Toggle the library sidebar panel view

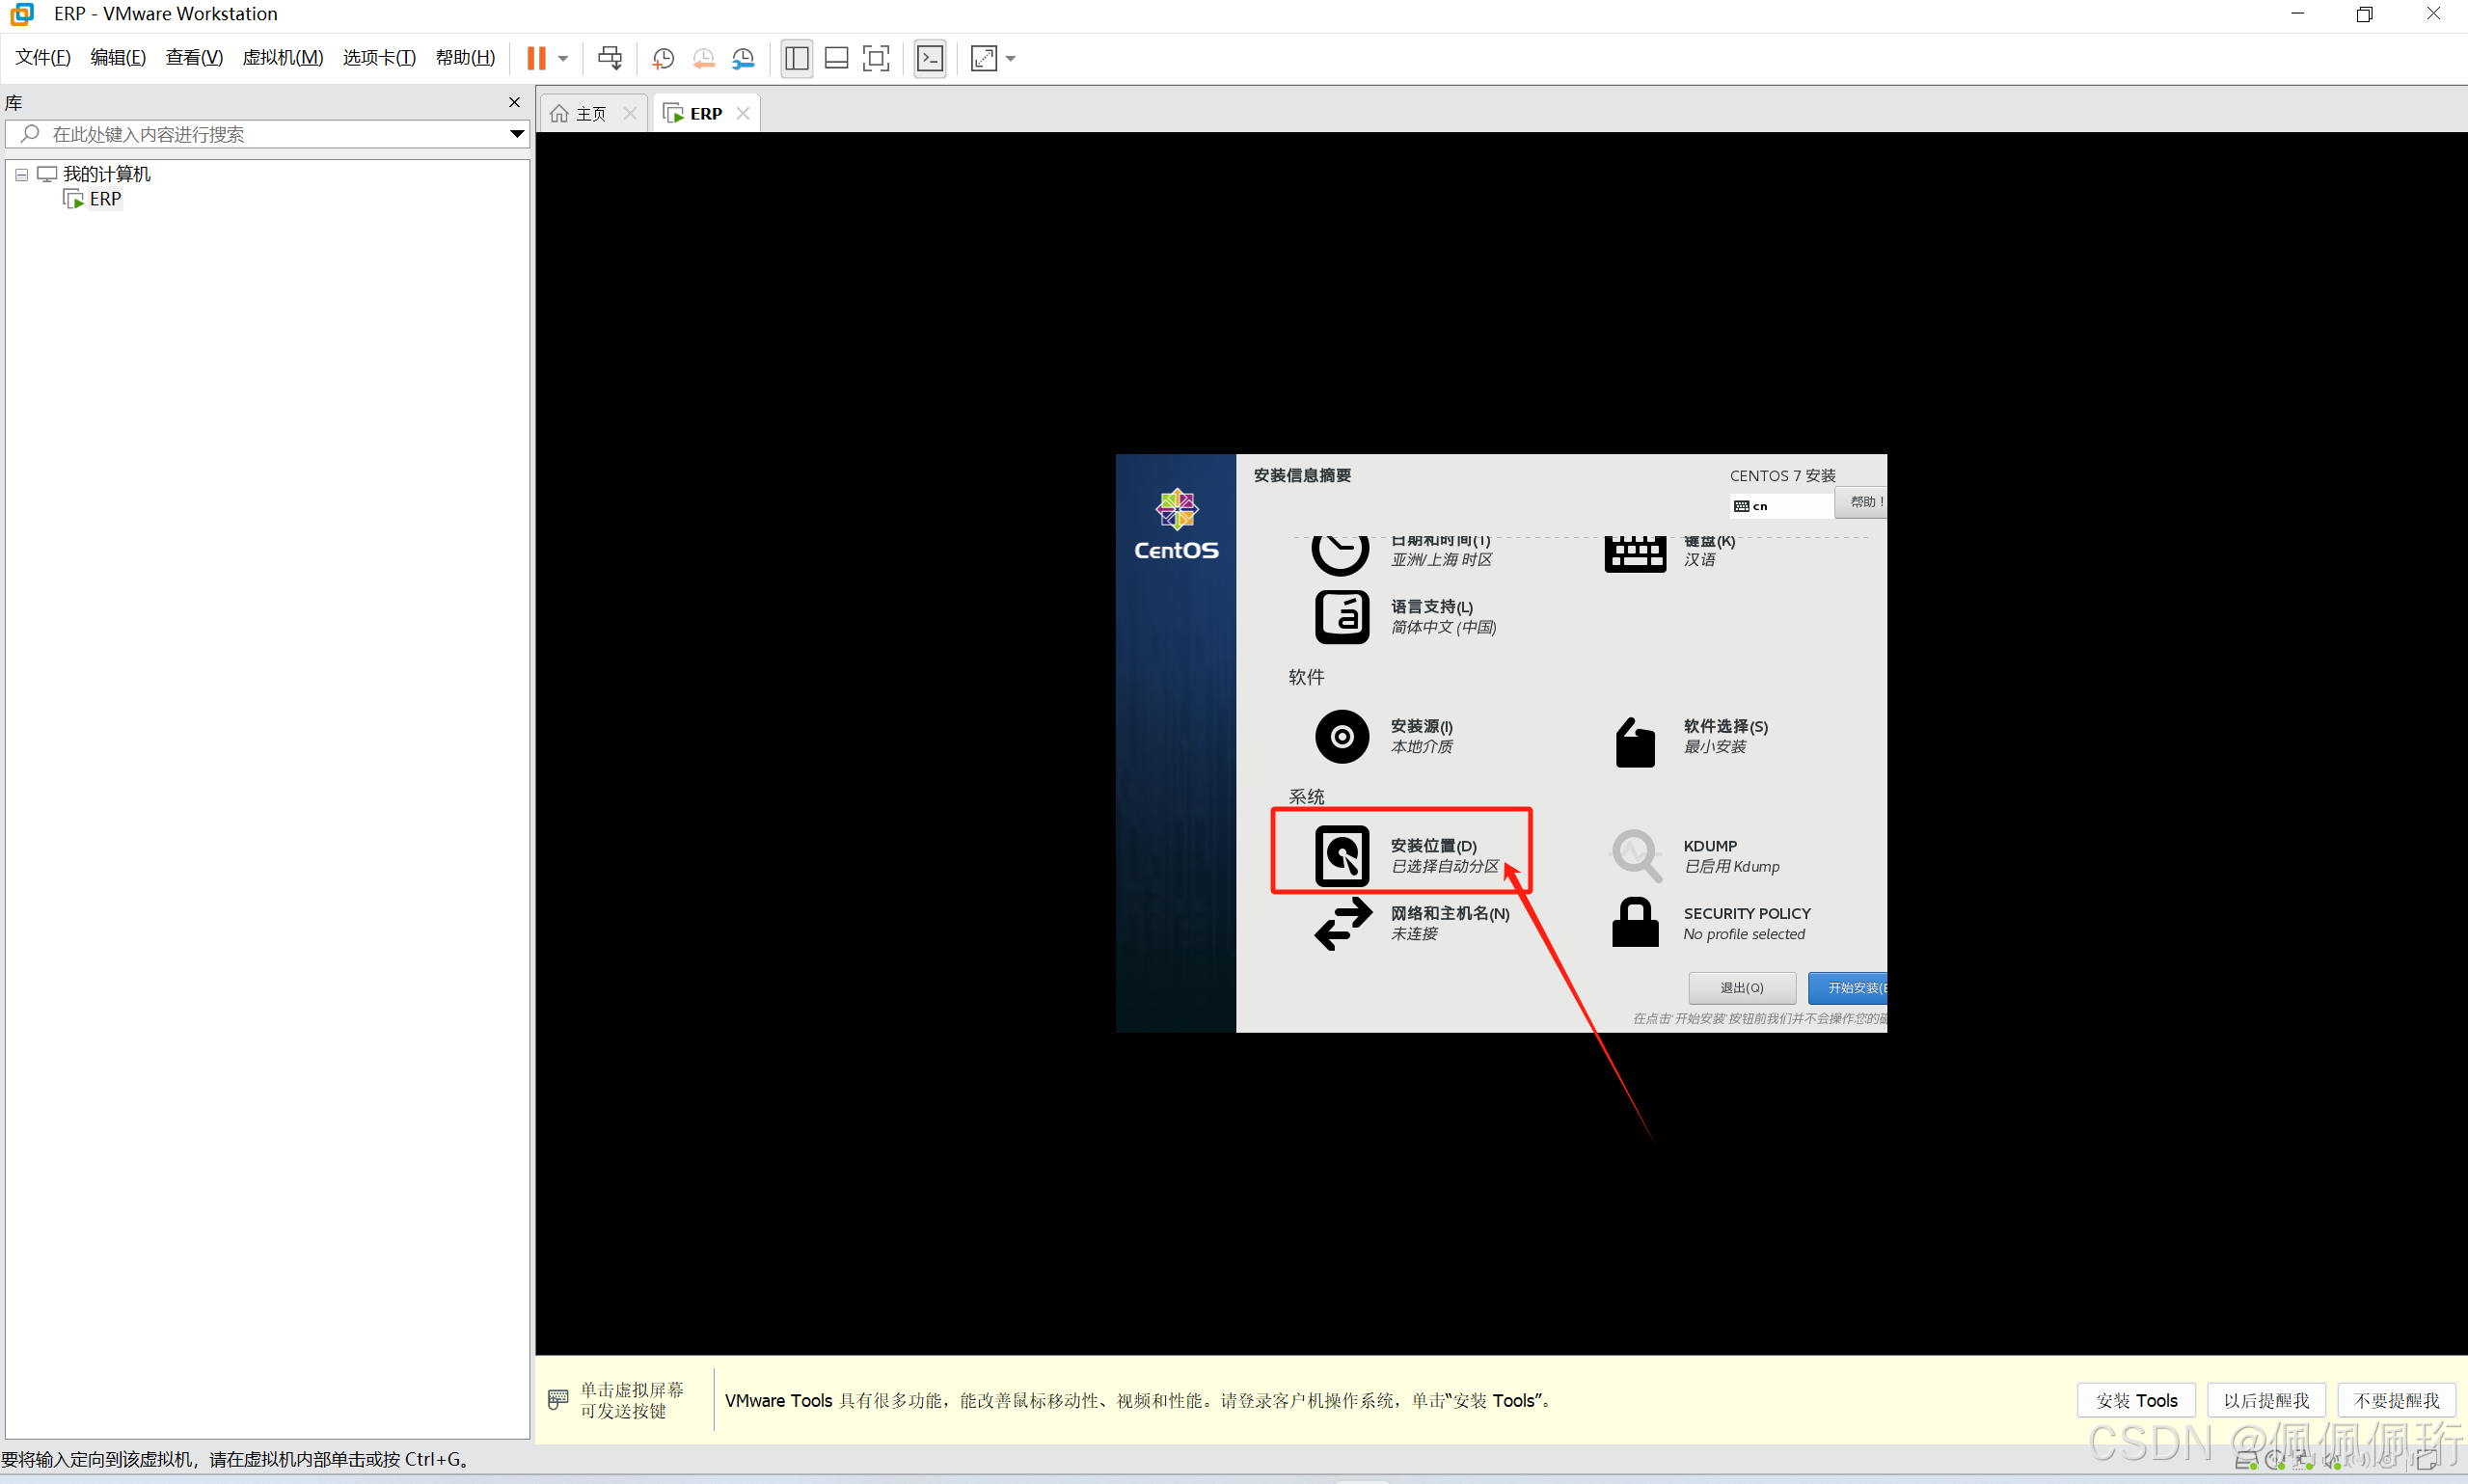797,58
